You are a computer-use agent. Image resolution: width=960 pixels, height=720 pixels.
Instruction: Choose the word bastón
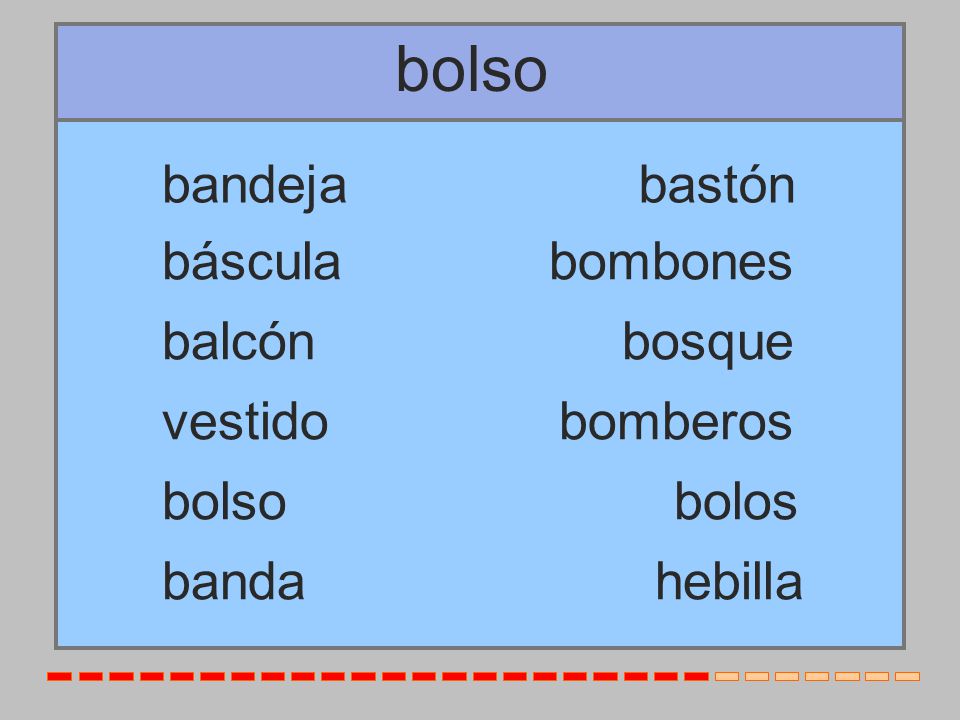pos(717,184)
